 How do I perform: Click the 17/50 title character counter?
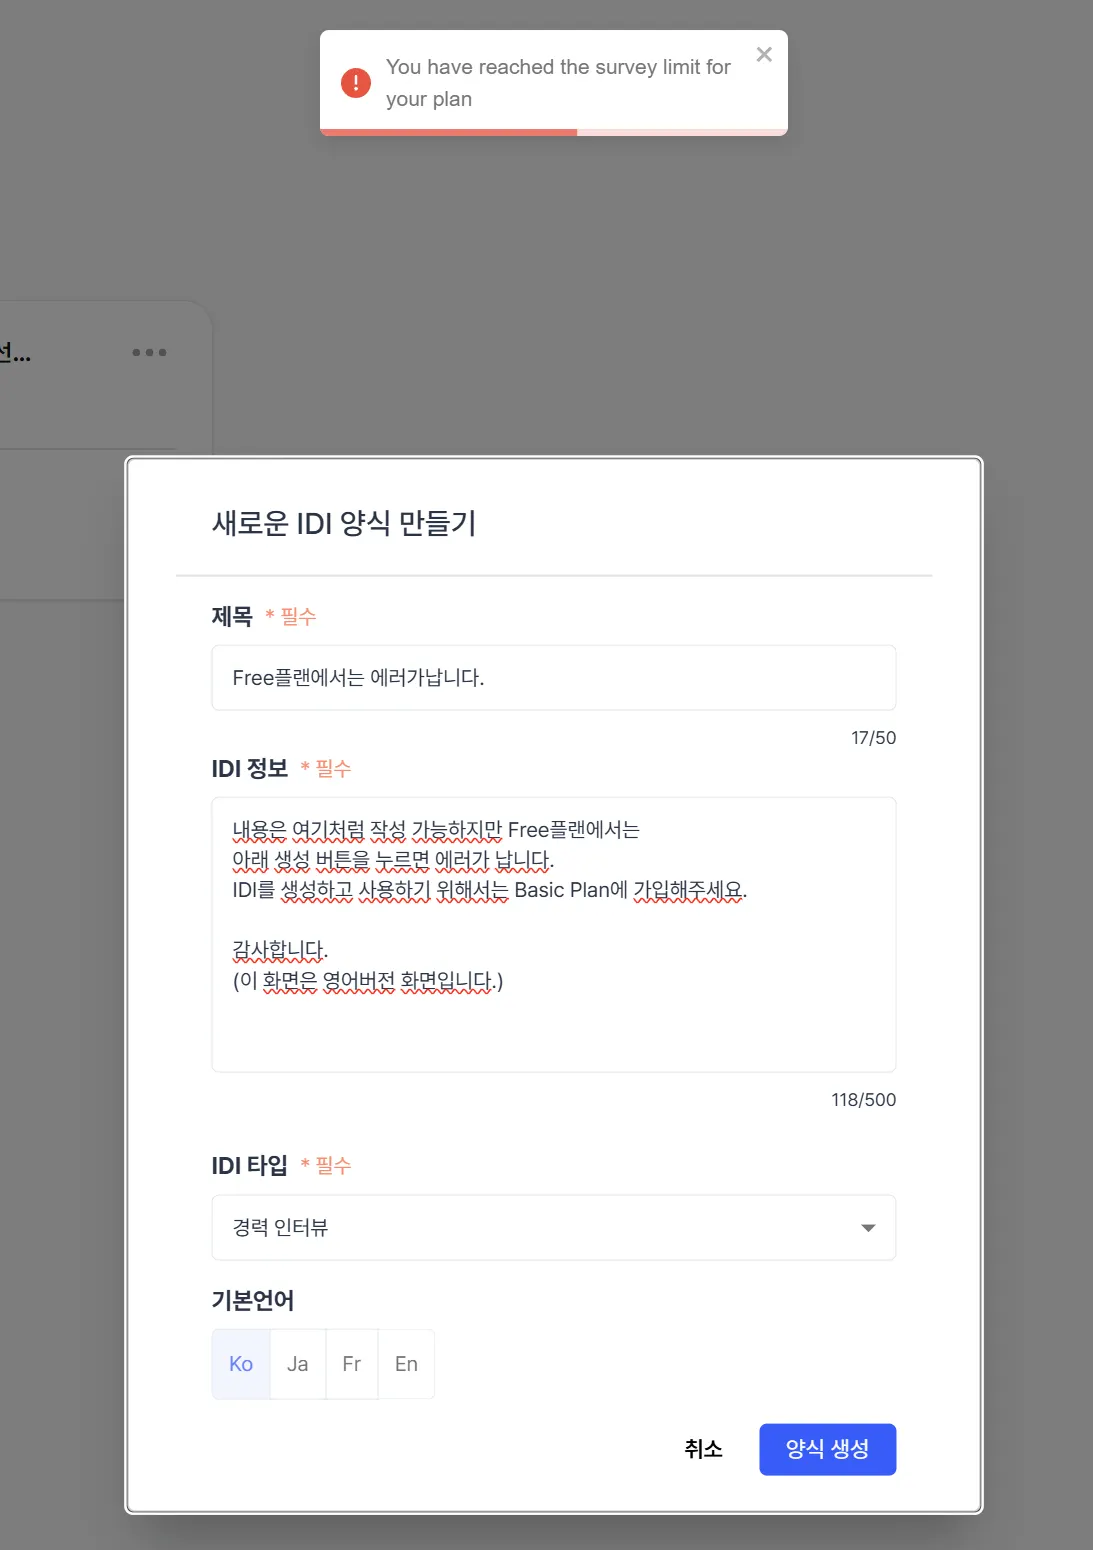(874, 738)
